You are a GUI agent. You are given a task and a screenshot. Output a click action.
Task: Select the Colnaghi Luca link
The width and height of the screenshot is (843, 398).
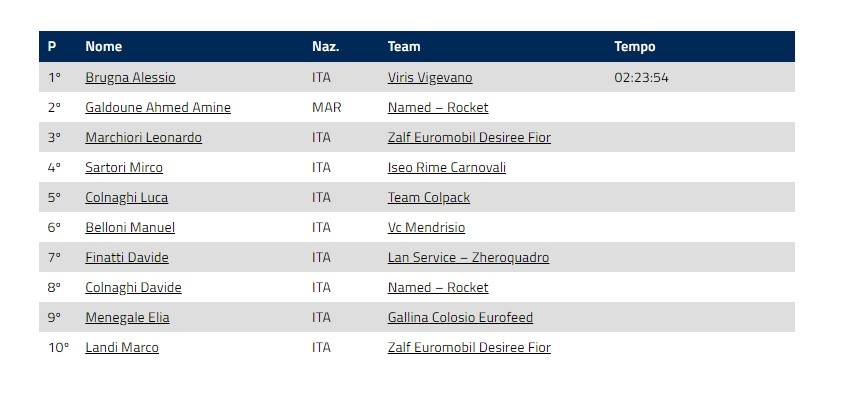point(127,198)
